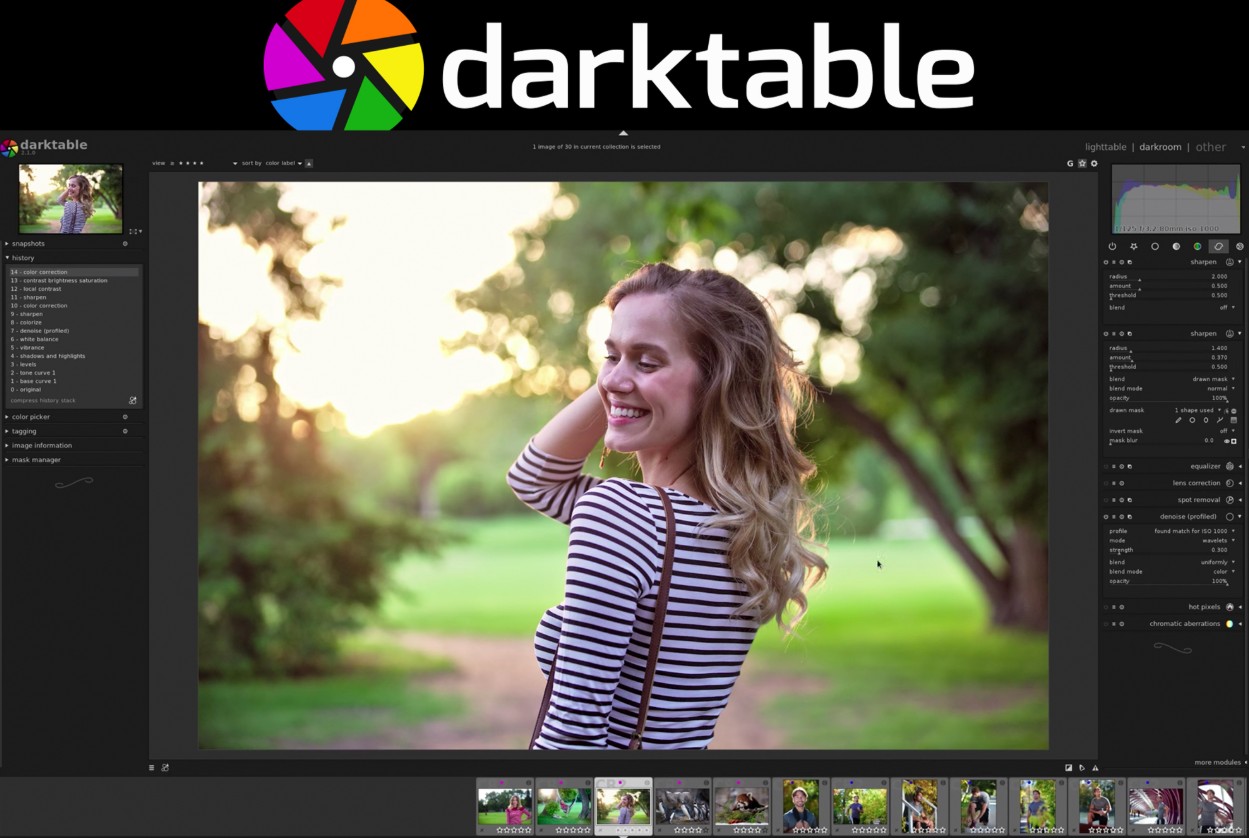Select the highlighted correction group icon
Screen dimensions: 1249x838
click(1218, 246)
